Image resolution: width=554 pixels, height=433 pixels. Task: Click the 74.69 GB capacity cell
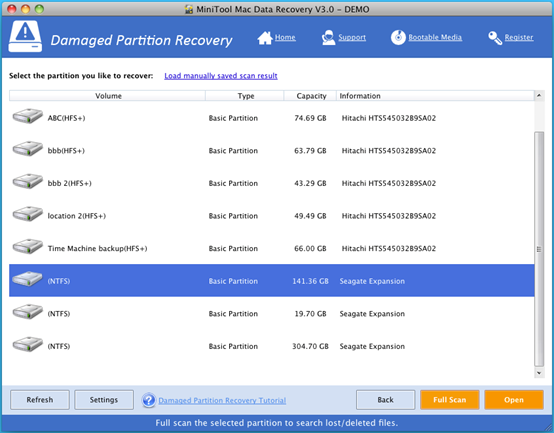point(310,118)
